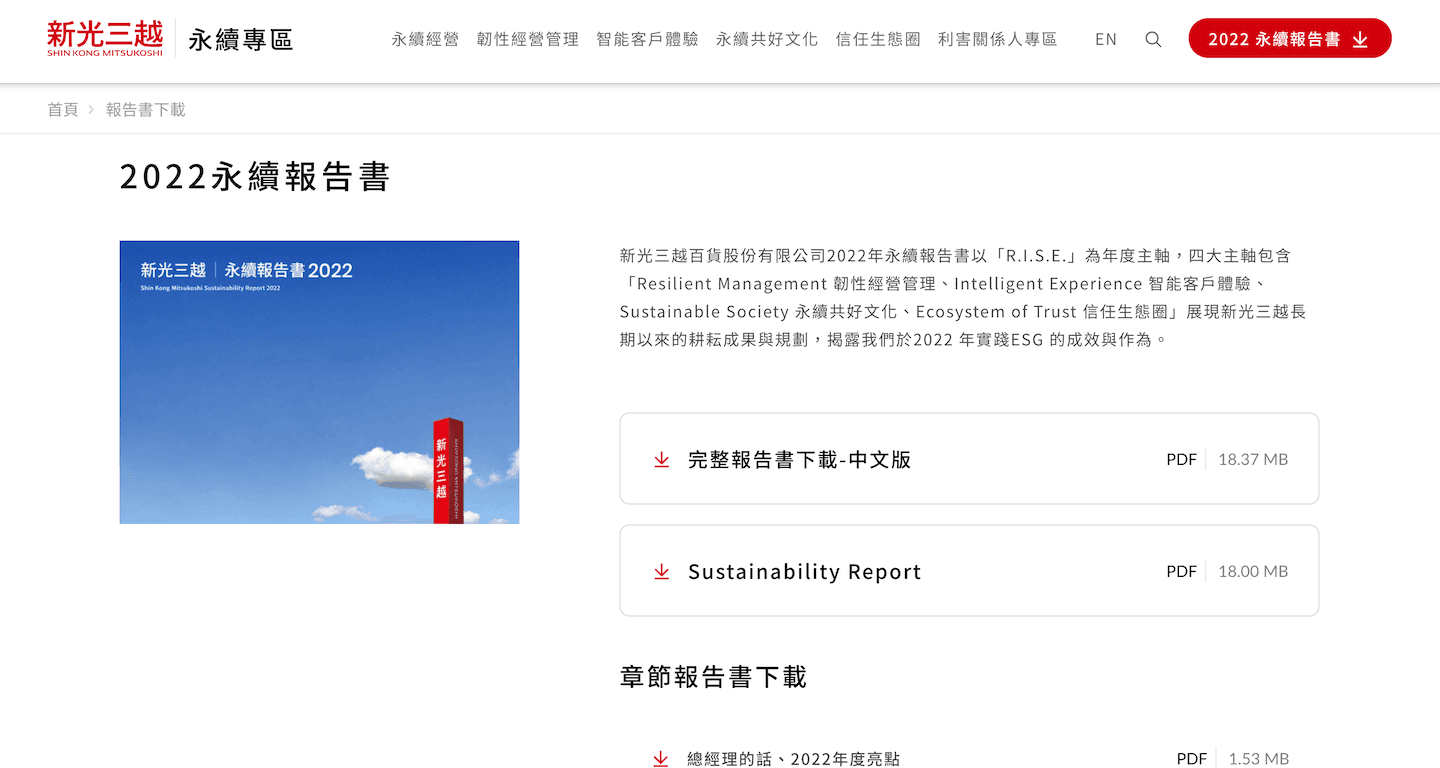Open the 利害關係人專區 menu

coord(997,39)
